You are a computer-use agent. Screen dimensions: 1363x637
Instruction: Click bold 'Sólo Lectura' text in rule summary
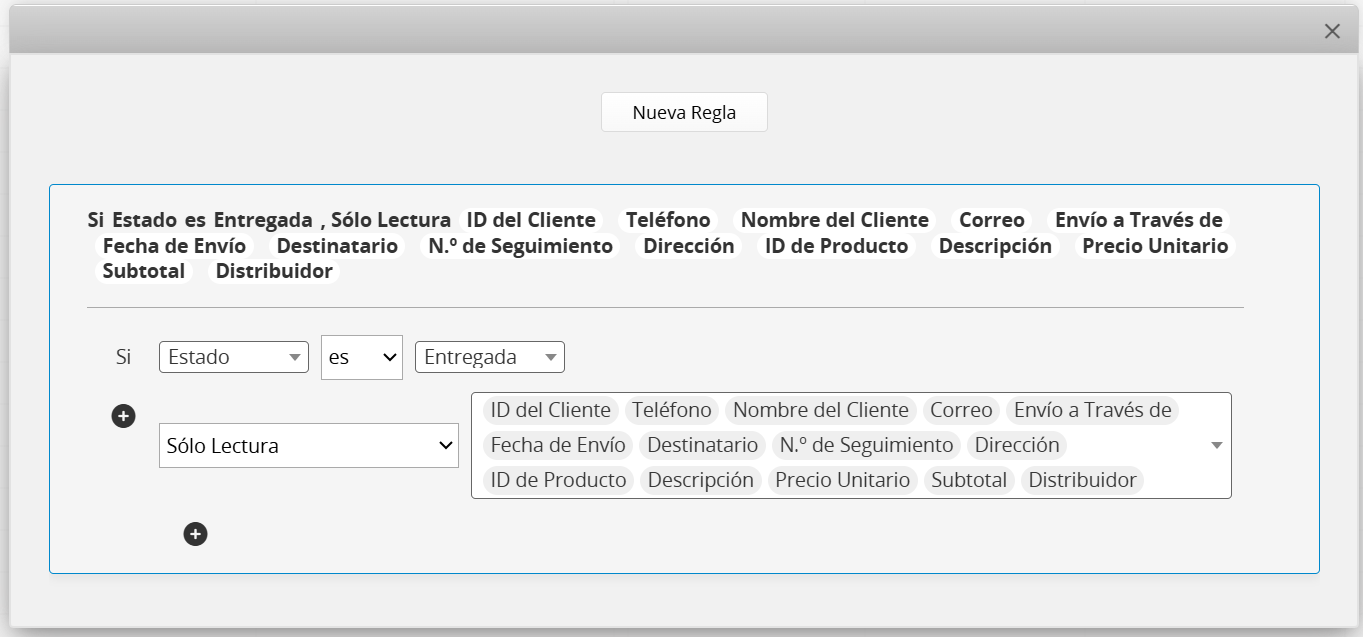tap(390, 220)
